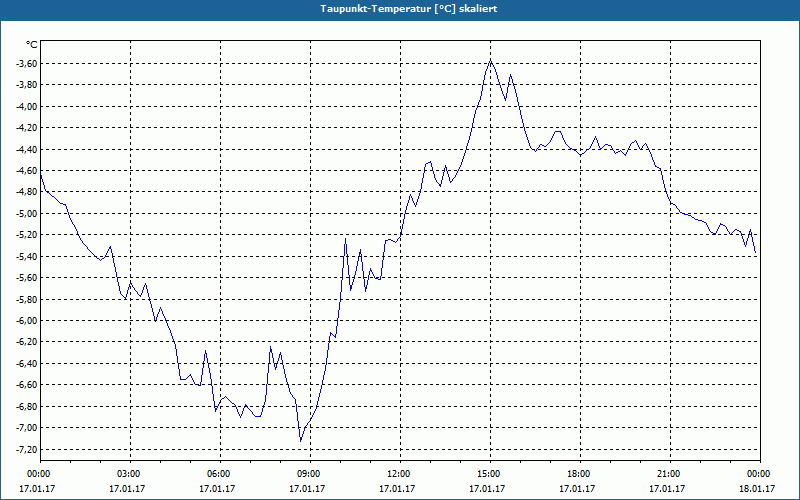The image size is (800, 500).
Task: Pick the 17.01.17 date under 18:00
Action: click(x=577, y=489)
